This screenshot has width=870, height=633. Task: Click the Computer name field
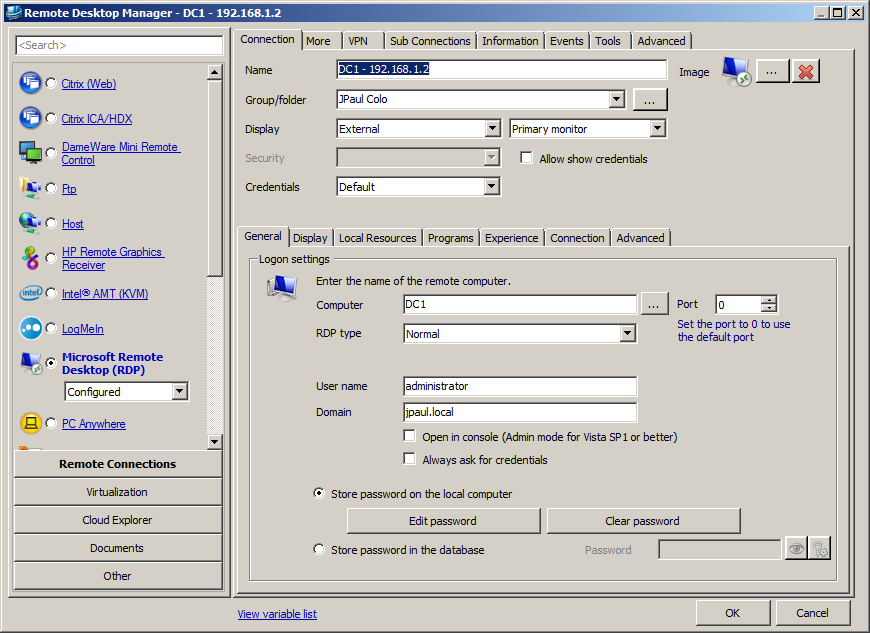[520, 304]
